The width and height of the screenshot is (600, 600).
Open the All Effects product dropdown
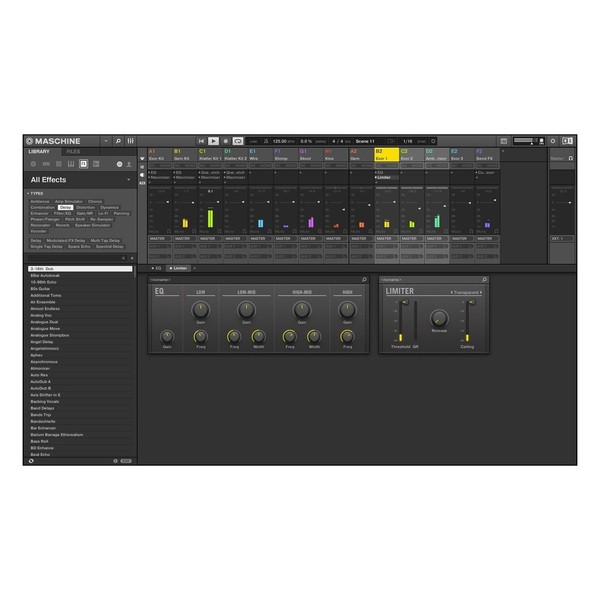click(129, 180)
